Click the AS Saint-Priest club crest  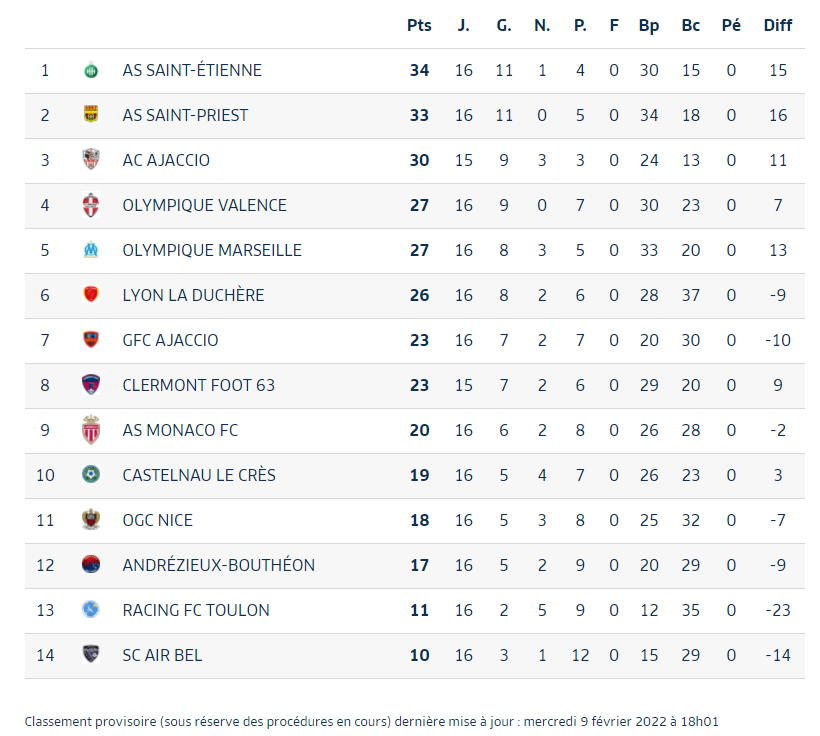click(91, 115)
